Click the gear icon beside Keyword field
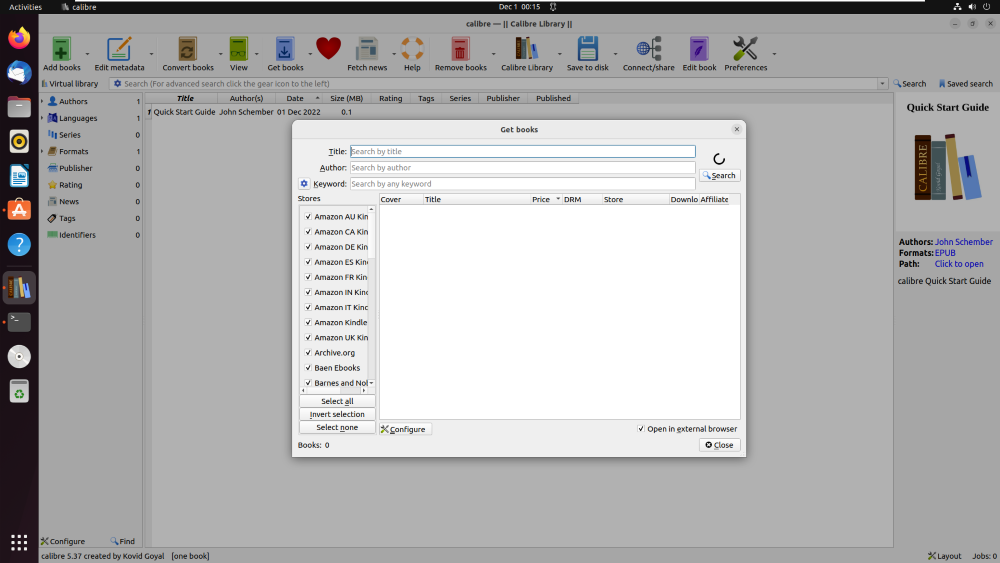Screen dimensions: 1000x563 (304, 184)
